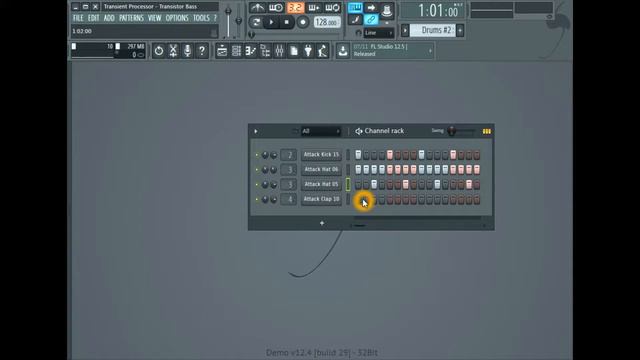Open the Mixer view icon
640x360 pixels.
pos(280,51)
